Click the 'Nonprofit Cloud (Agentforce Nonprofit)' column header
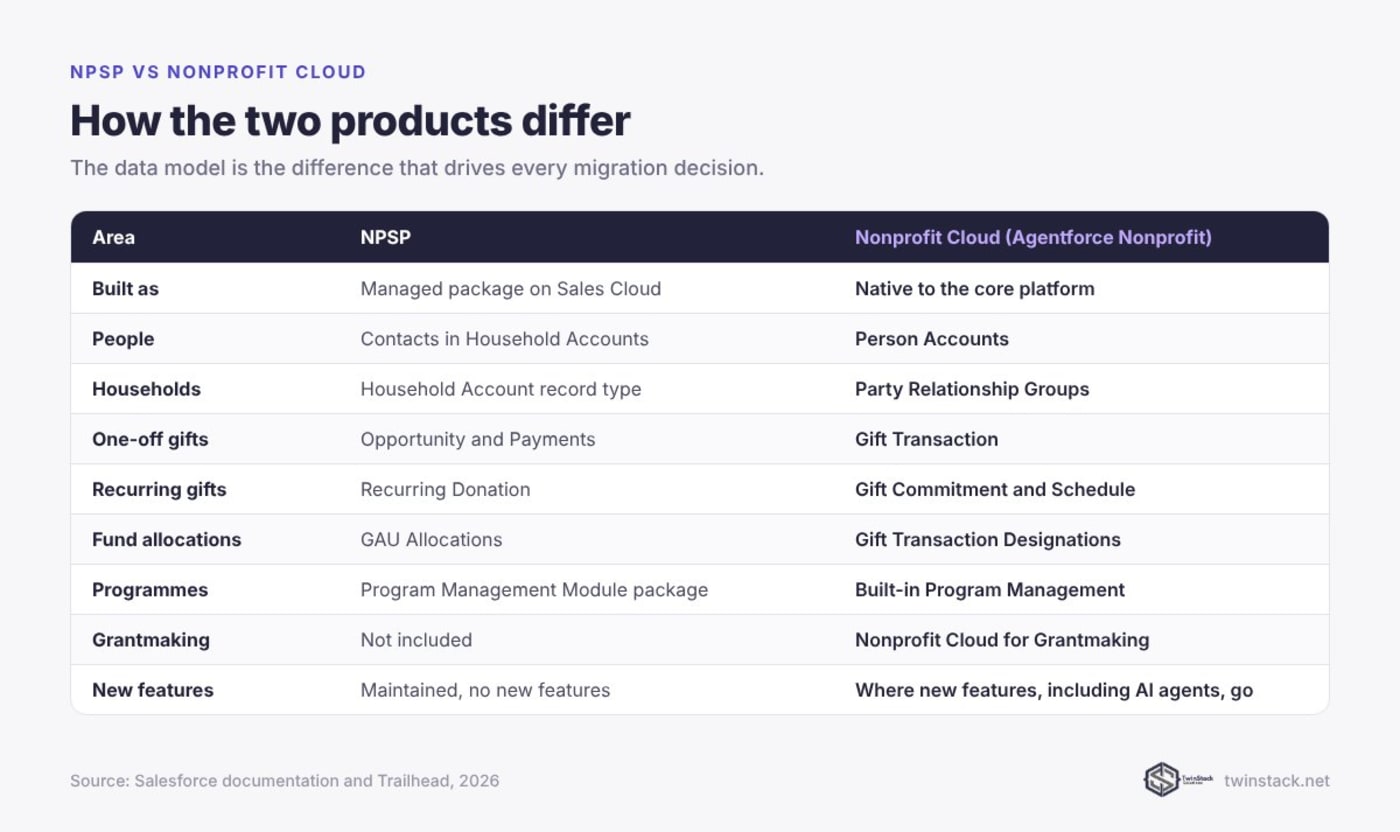1400x832 pixels. click(1033, 238)
